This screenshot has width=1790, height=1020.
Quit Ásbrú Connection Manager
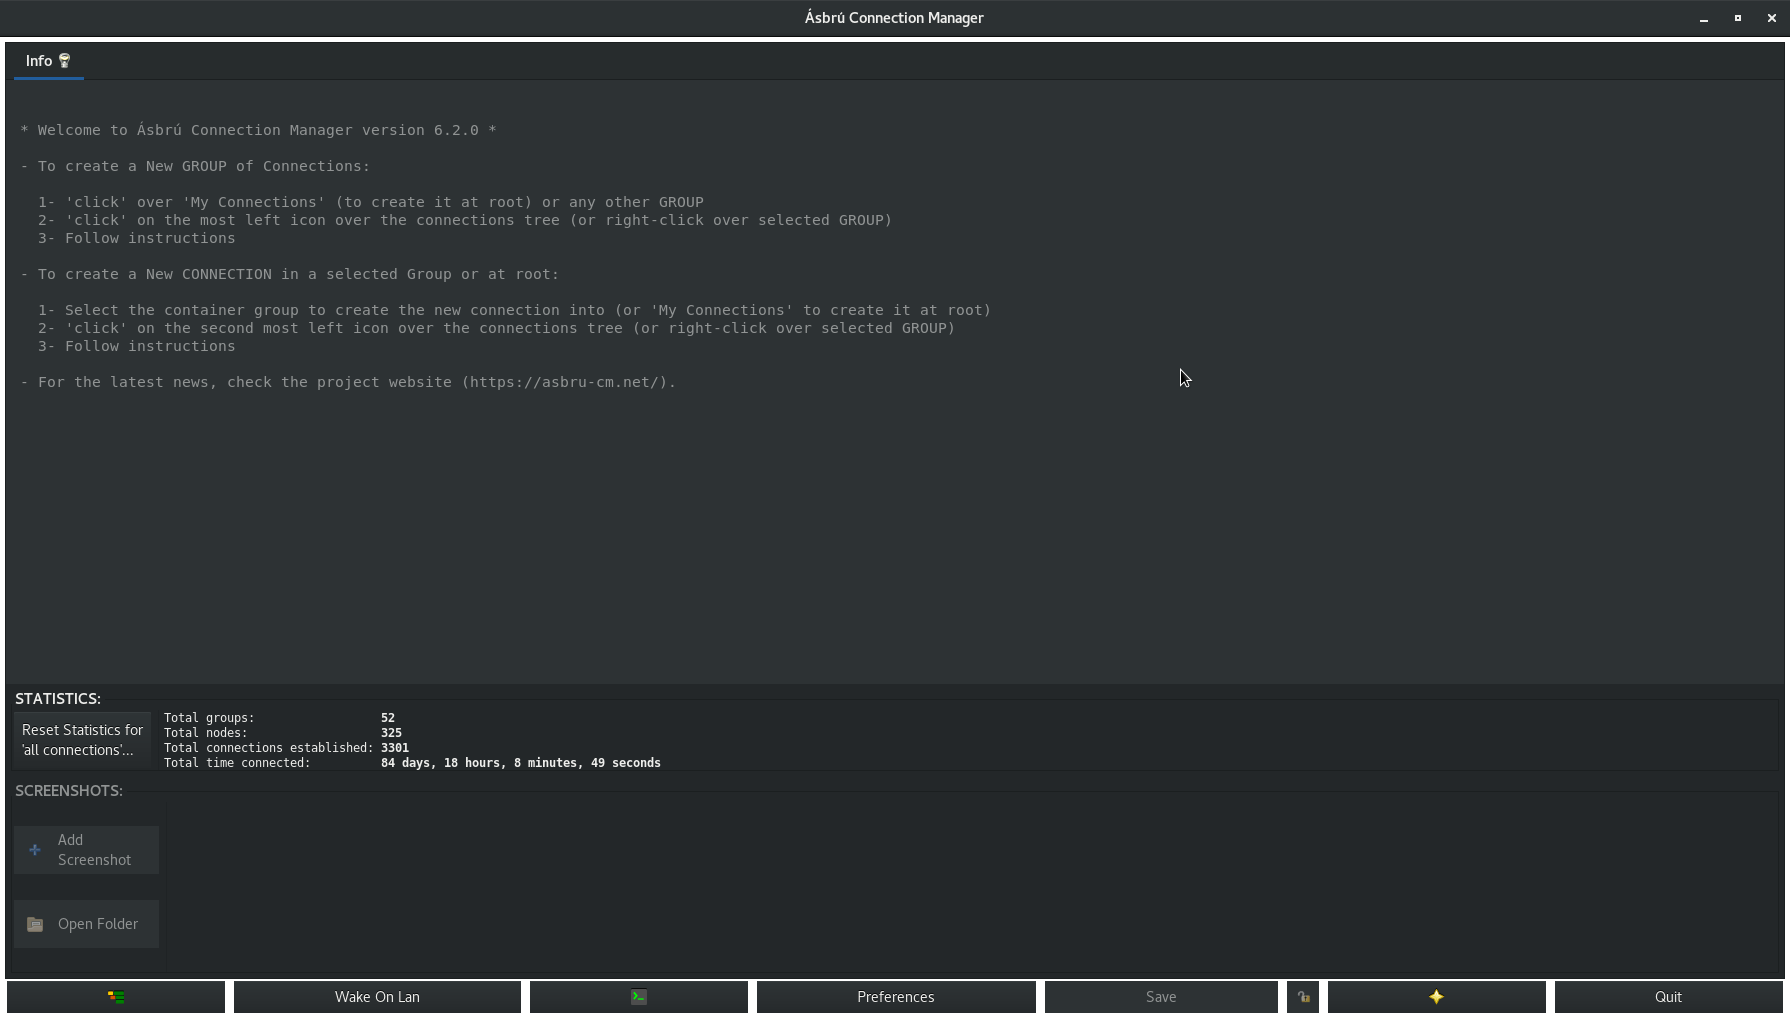pyautogui.click(x=1667, y=996)
